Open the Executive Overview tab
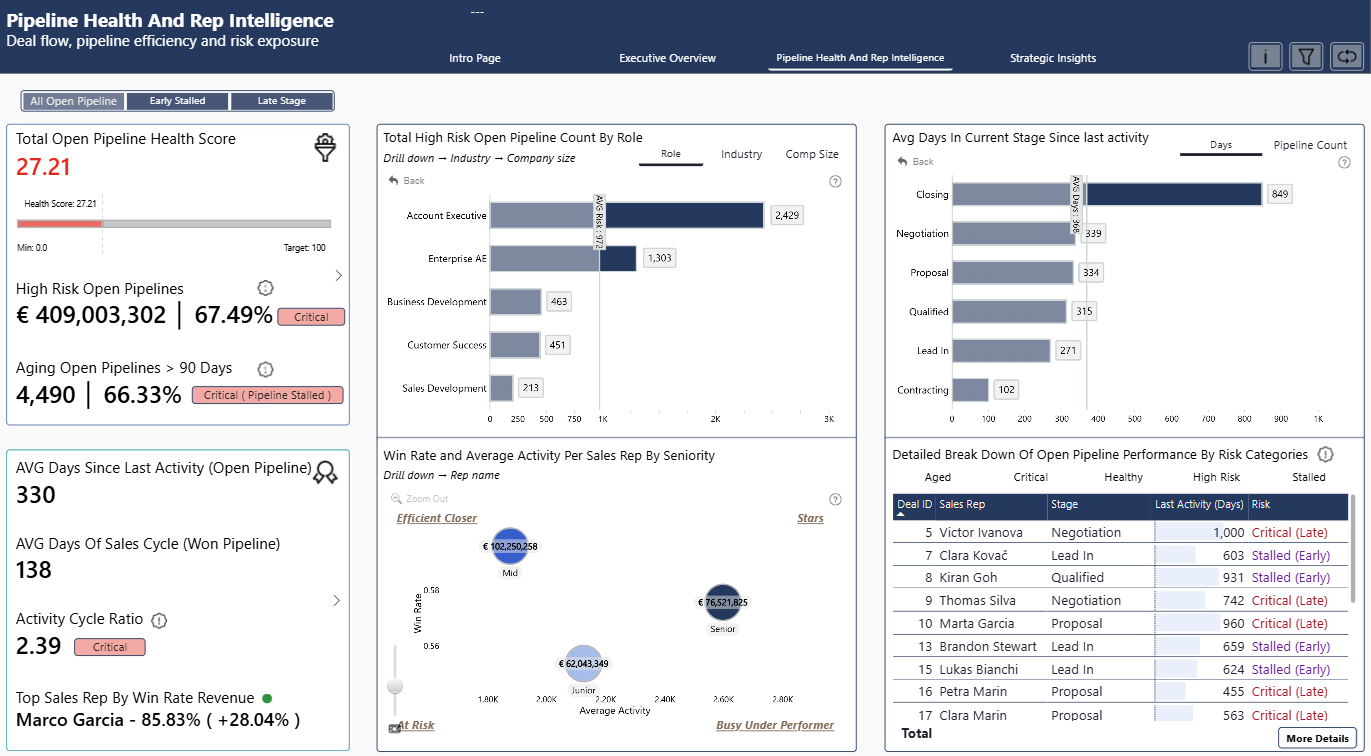Screen dimensions: 1371x756 pos(668,58)
